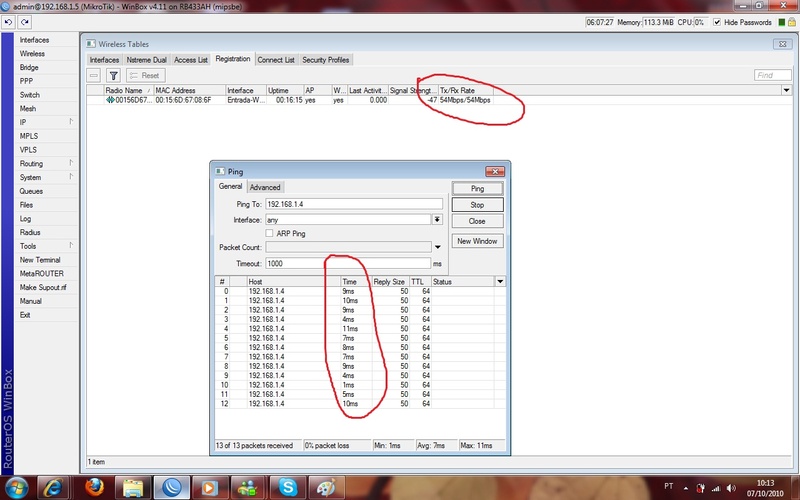Click the Radio Name column header
The height and width of the screenshot is (500, 800).
129,90
